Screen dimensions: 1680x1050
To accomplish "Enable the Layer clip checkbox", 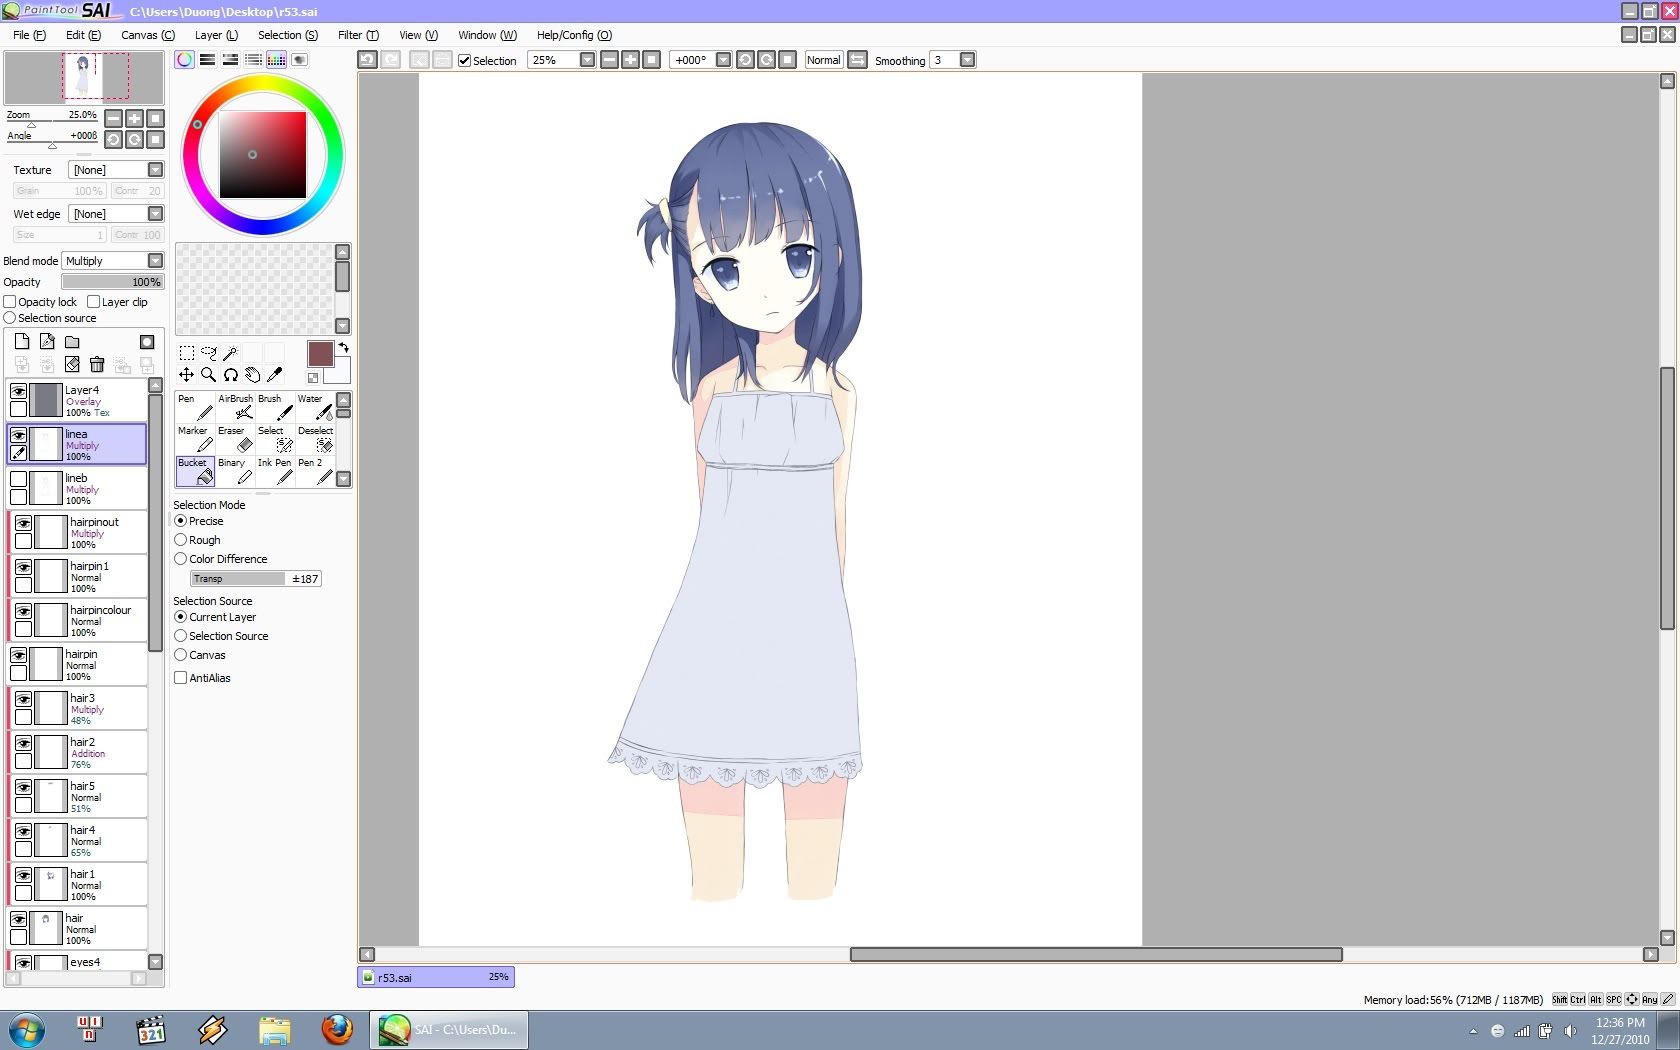I will click(x=94, y=302).
